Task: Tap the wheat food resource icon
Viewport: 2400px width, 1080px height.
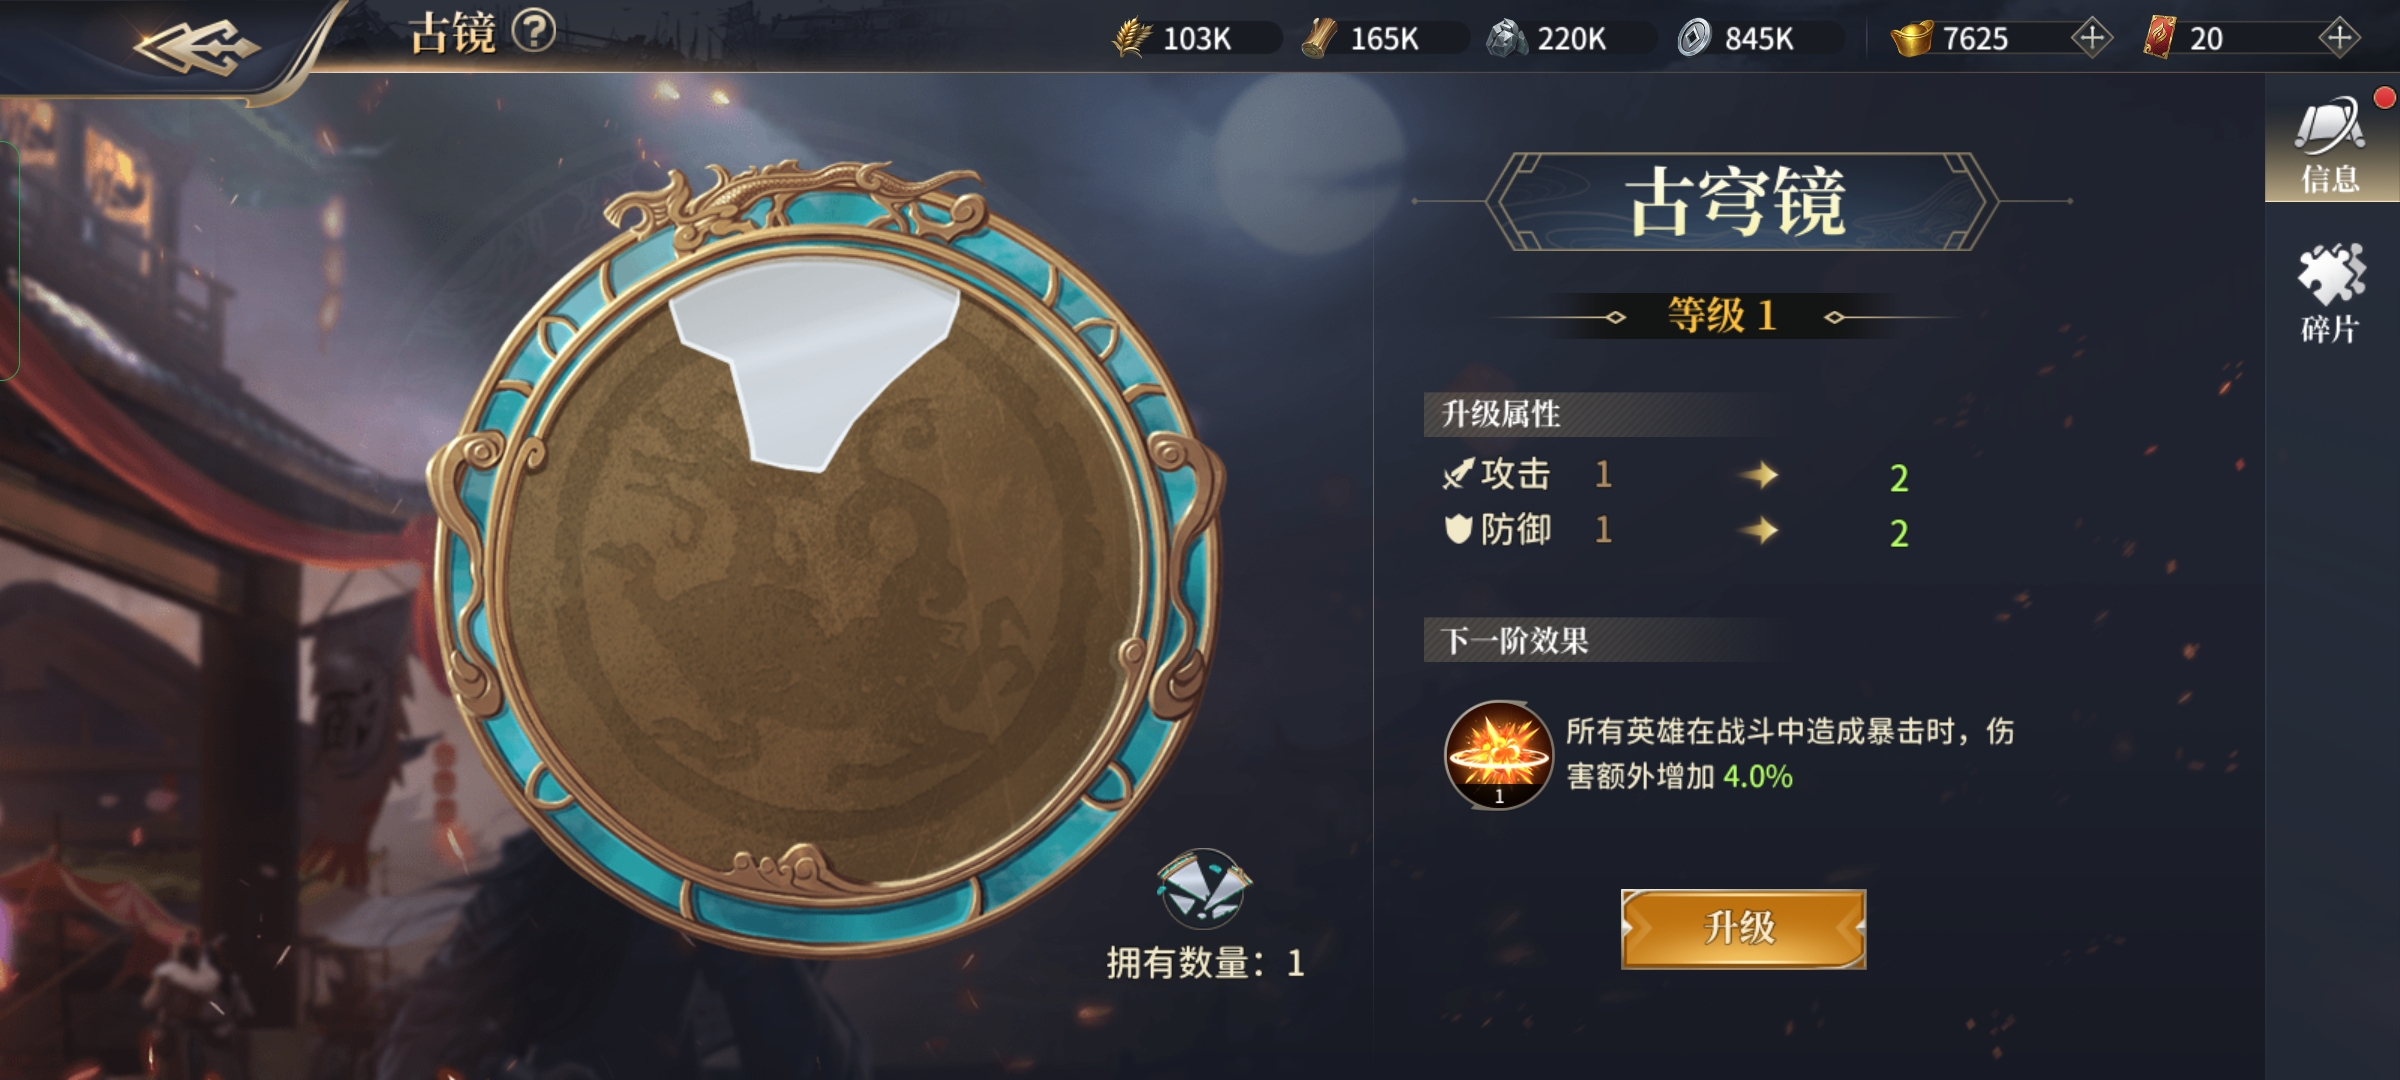Action: (1132, 38)
